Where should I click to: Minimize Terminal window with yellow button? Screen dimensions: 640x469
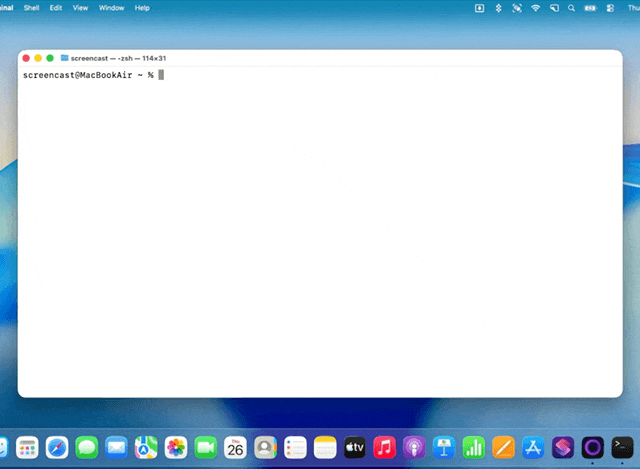point(38,58)
